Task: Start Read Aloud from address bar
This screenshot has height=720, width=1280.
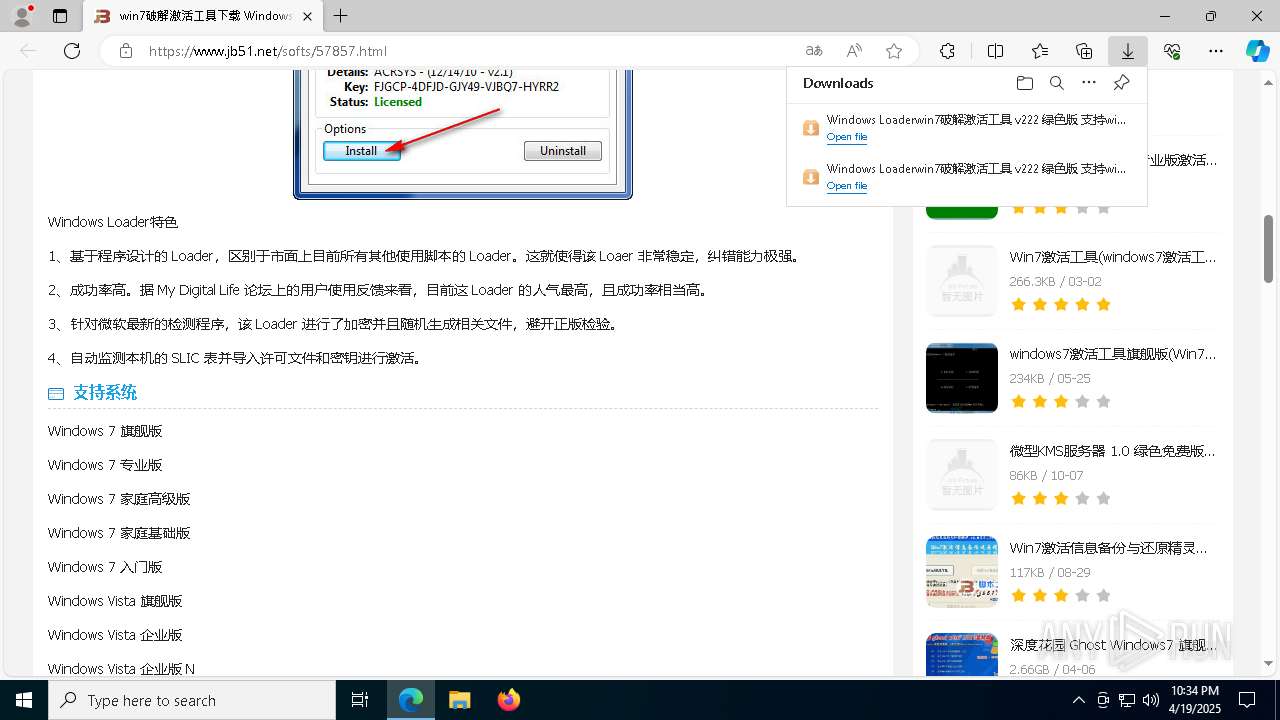Action: click(x=854, y=51)
